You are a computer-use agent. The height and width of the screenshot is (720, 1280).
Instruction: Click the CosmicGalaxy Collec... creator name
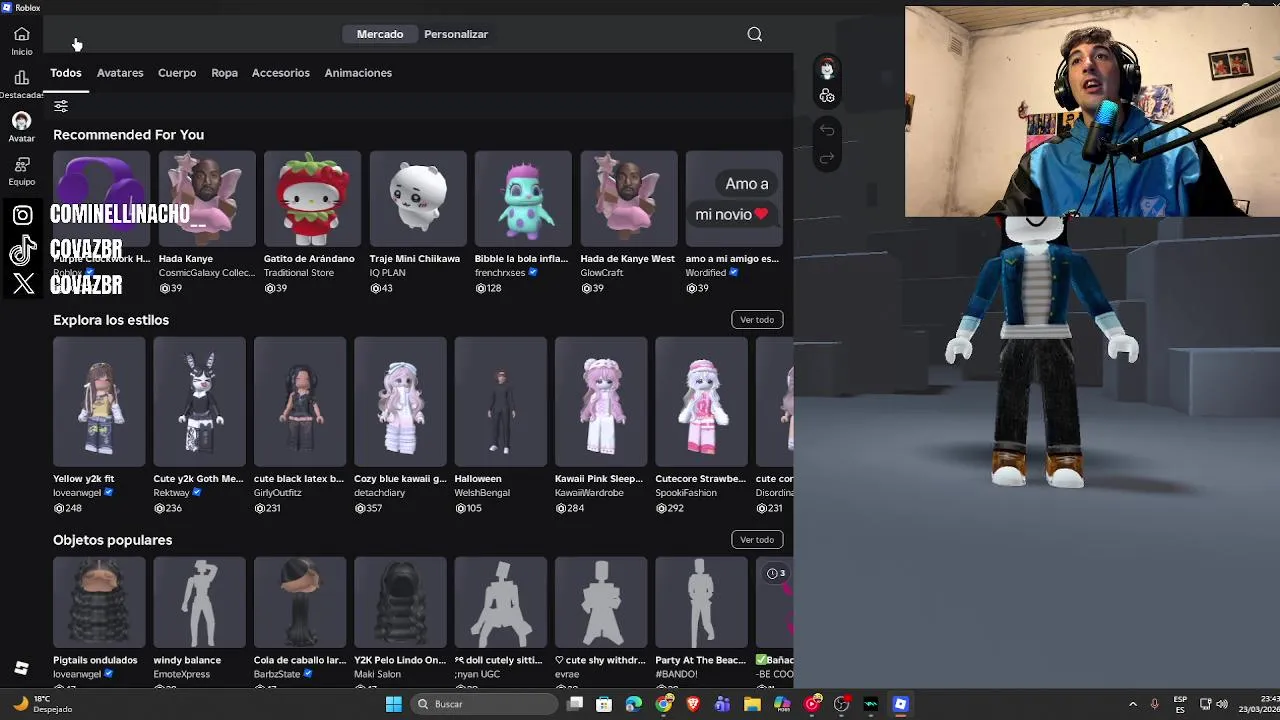207,273
